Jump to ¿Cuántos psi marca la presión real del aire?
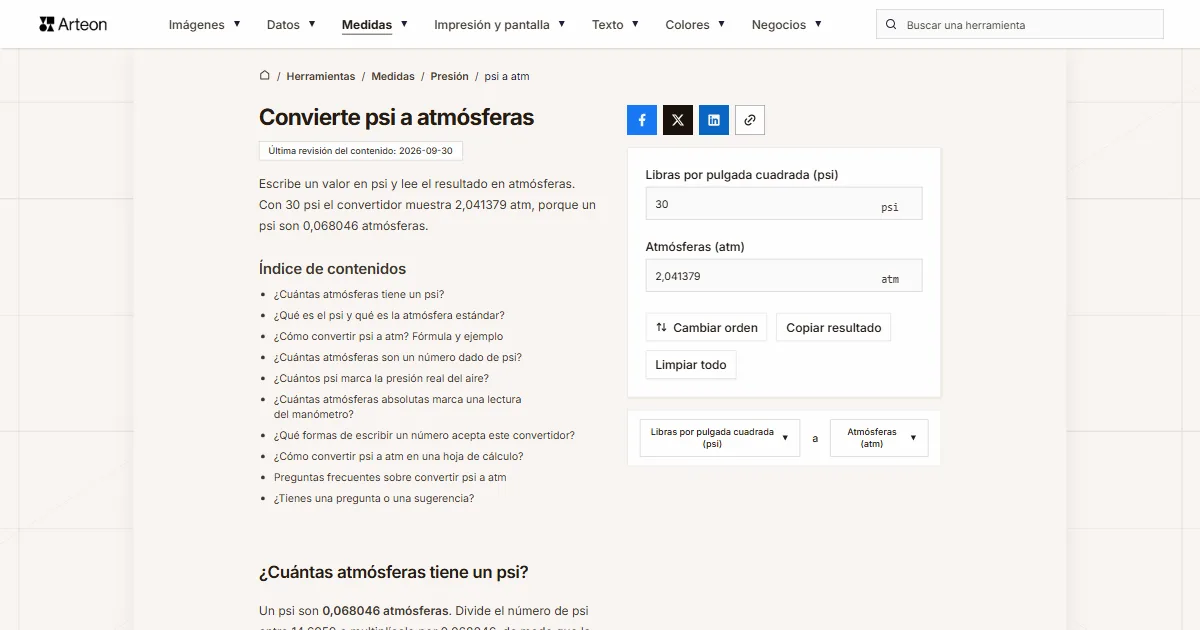Image resolution: width=1200 pixels, height=630 pixels. click(x=381, y=378)
